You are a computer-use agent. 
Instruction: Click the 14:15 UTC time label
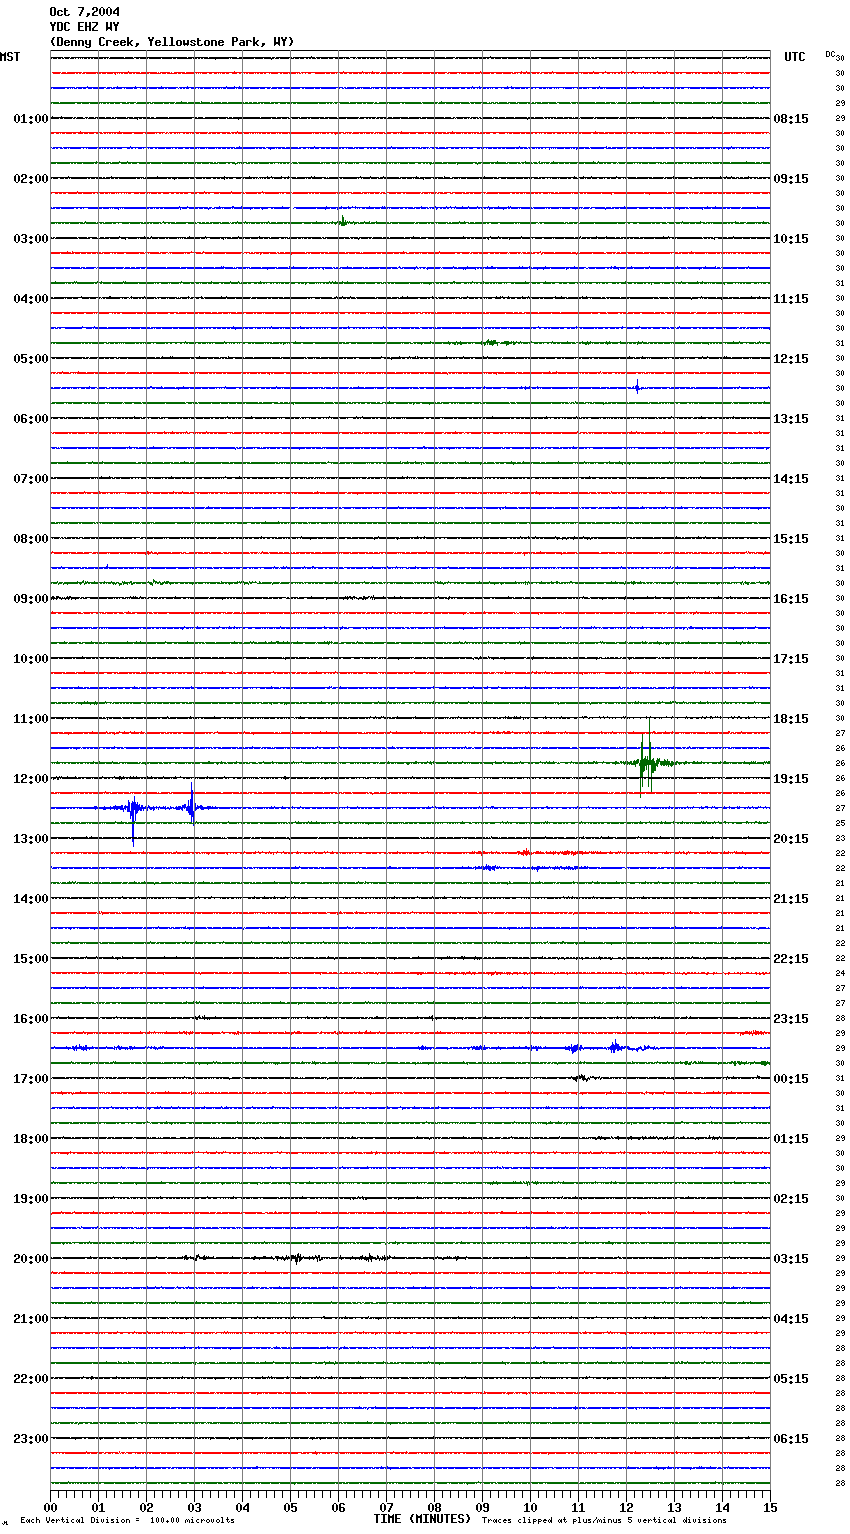[x=791, y=479]
